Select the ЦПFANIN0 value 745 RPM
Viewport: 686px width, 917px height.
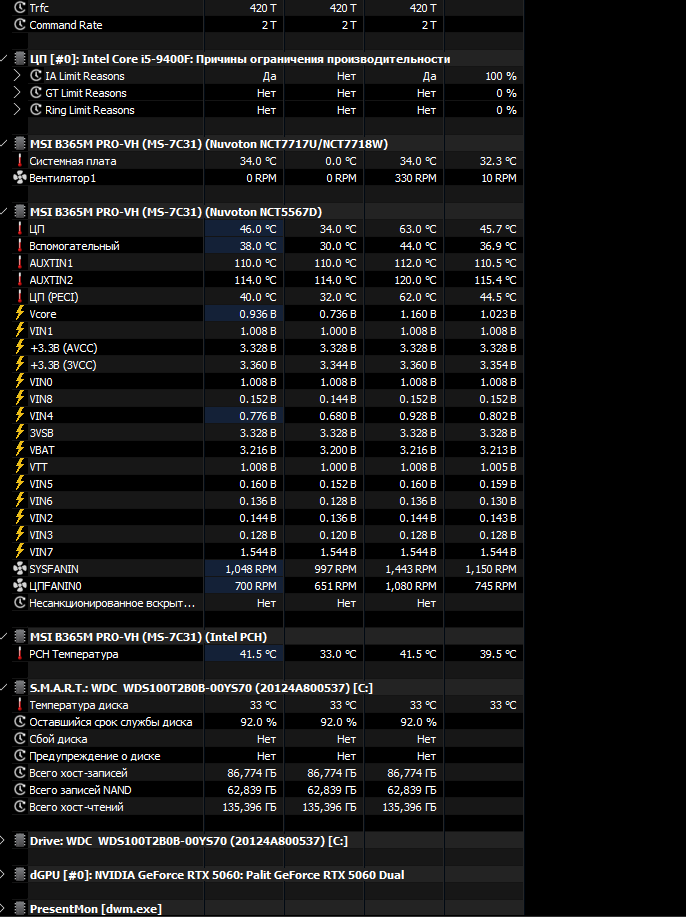495,586
